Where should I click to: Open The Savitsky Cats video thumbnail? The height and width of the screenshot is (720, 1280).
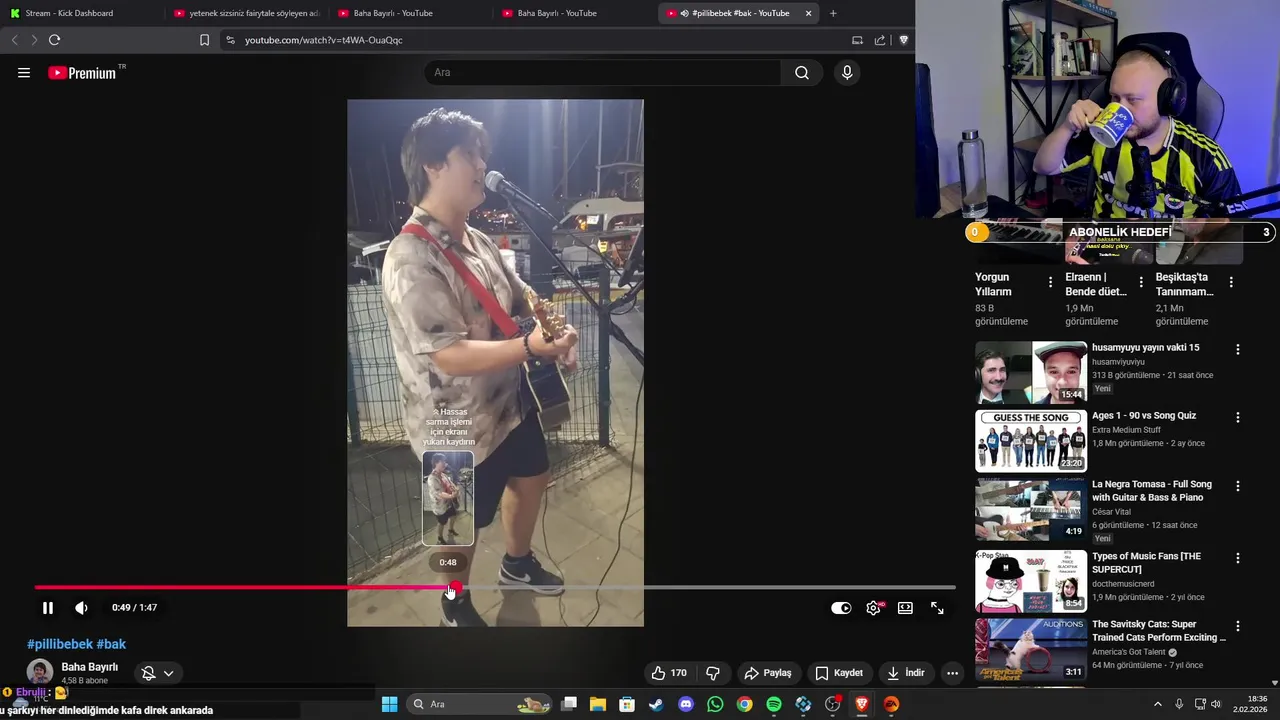click(1031, 650)
